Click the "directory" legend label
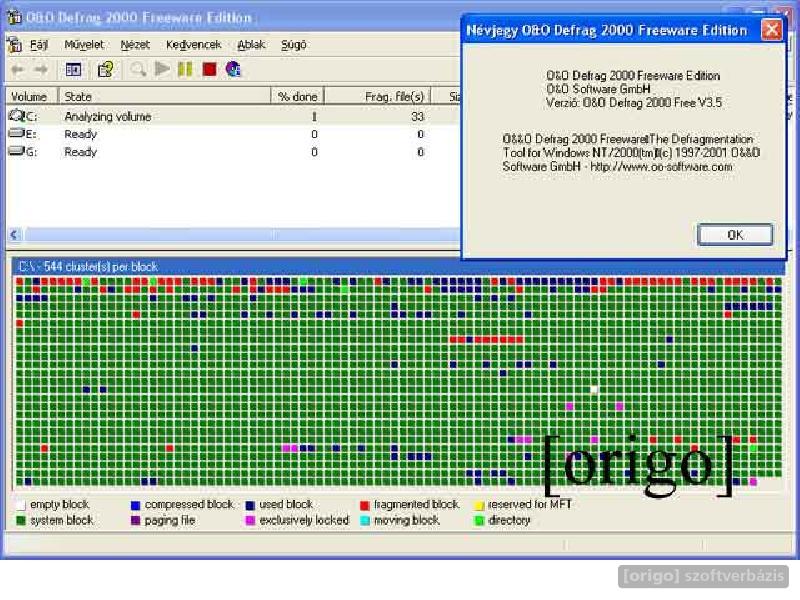This screenshot has height=600, width=800. [509, 520]
